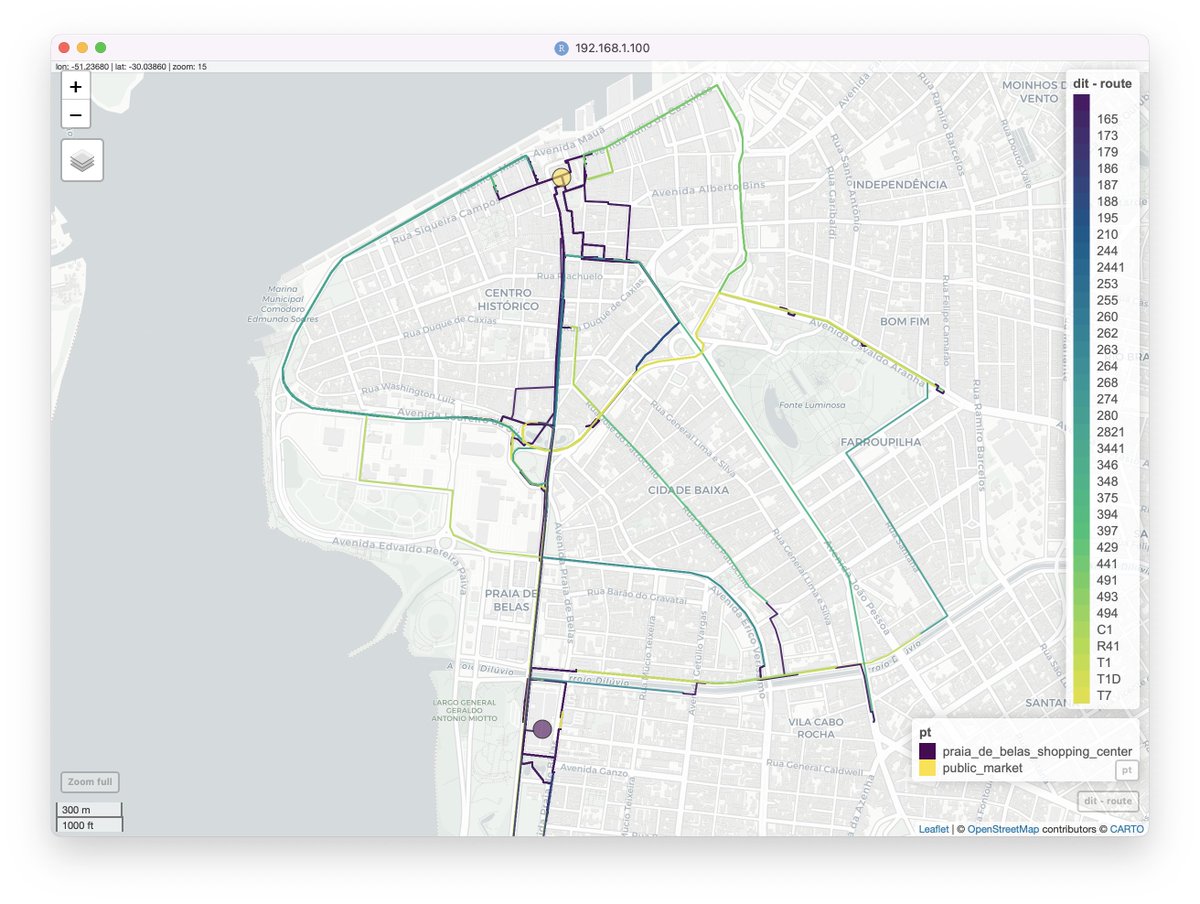Click route 195 in the legend
This screenshot has height=904, width=1200.
[1107, 218]
